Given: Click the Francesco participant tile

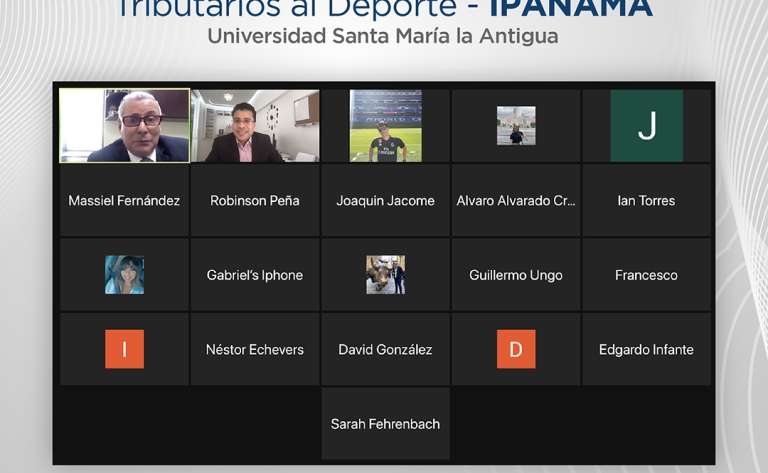Looking at the screenshot, I should tap(646, 275).
